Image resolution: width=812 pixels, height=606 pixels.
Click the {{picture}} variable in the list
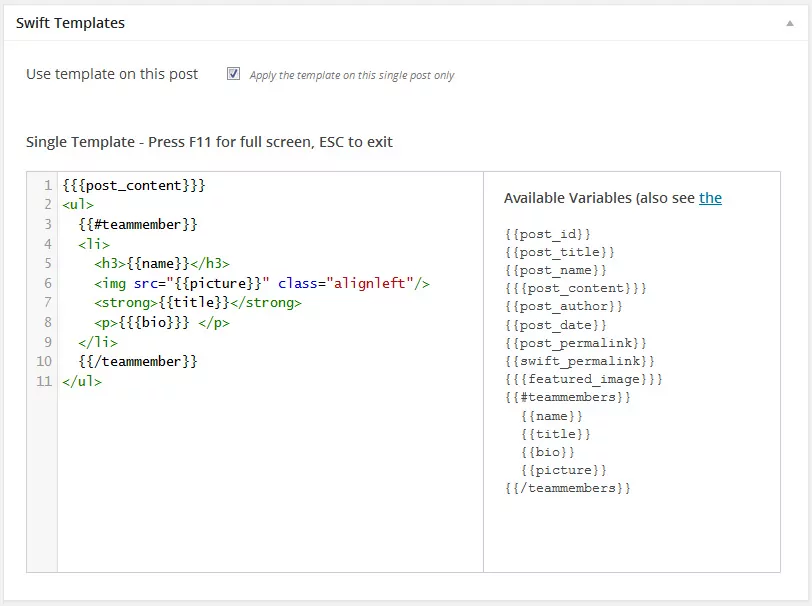tap(564, 470)
